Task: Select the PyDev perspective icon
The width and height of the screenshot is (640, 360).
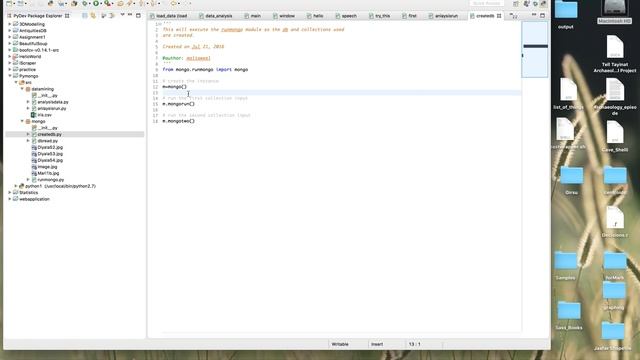Action: coord(543,4)
